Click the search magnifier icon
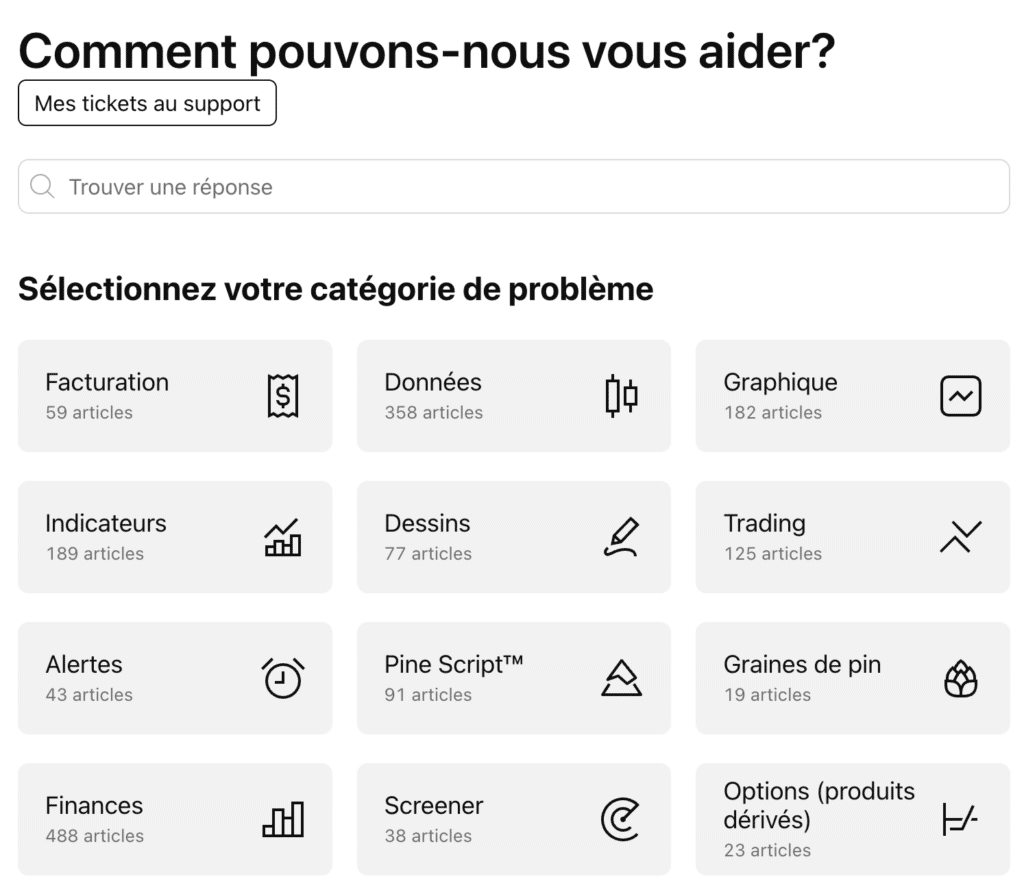The width and height of the screenshot is (1024, 892). [x=42, y=187]
